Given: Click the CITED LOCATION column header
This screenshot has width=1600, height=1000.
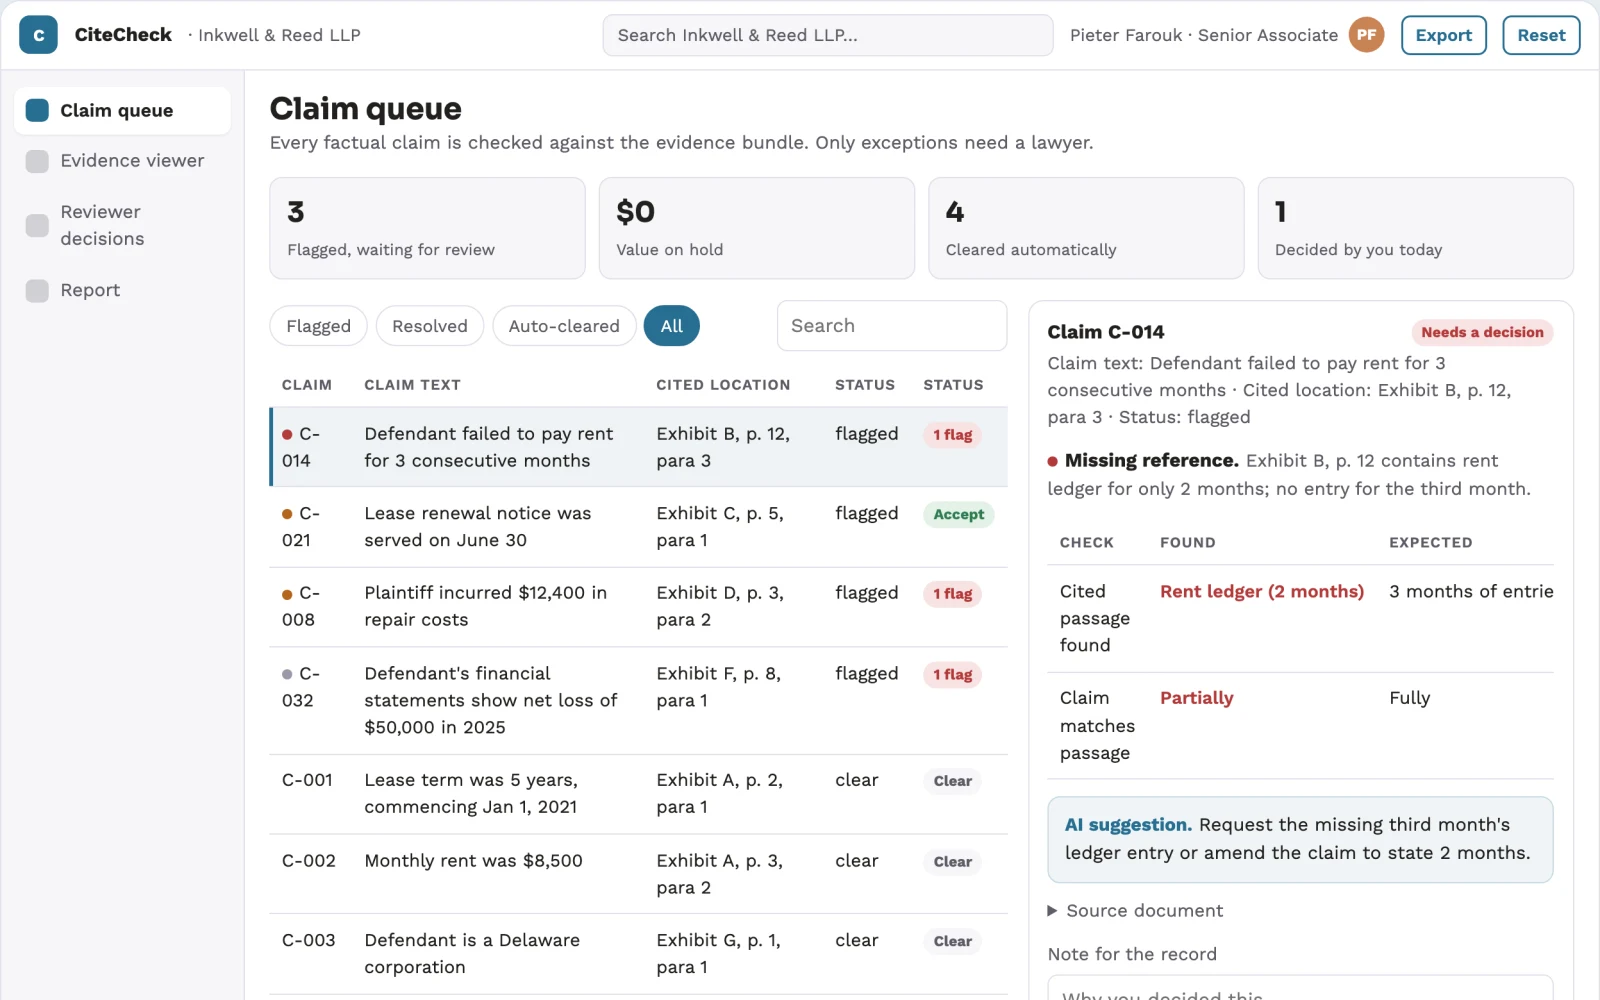Looking at the screenshot, I should [x=723, y=385].
